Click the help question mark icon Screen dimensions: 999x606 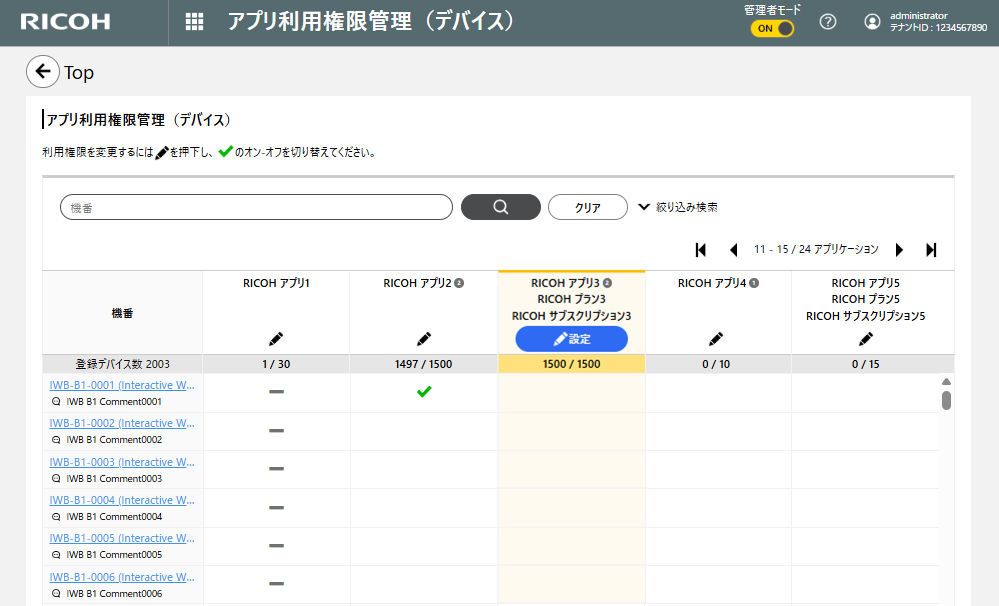(828, 22)
